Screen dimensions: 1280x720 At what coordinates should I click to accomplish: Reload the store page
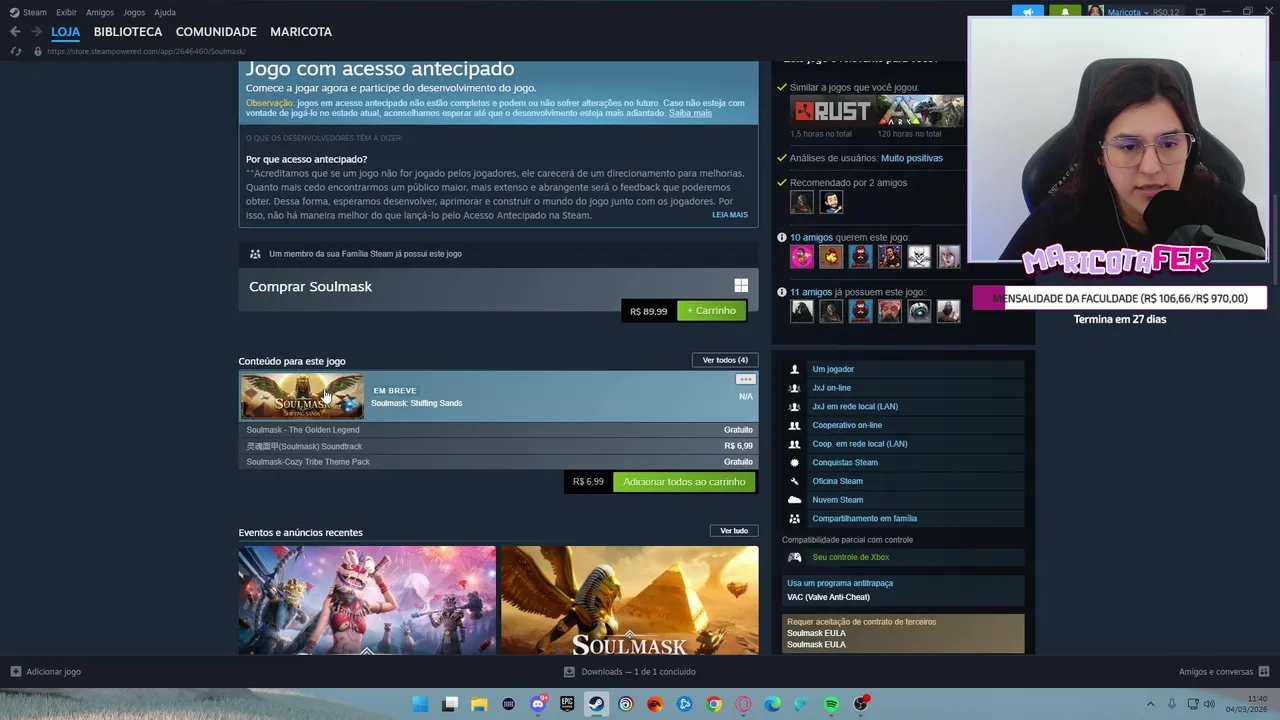[x=15, y=51]
